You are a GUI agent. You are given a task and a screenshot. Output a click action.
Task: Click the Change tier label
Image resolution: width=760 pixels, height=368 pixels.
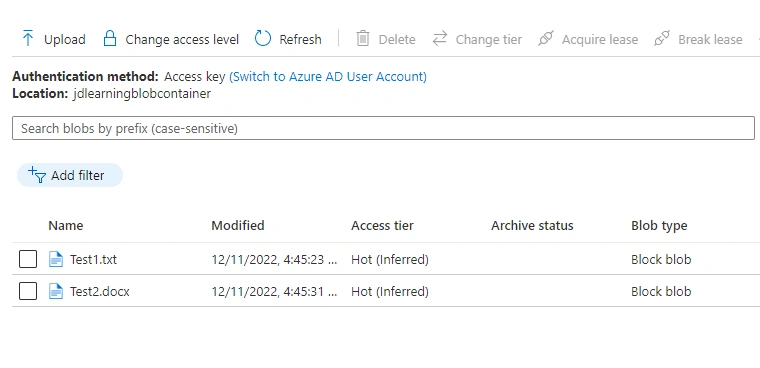coord(489,39)
